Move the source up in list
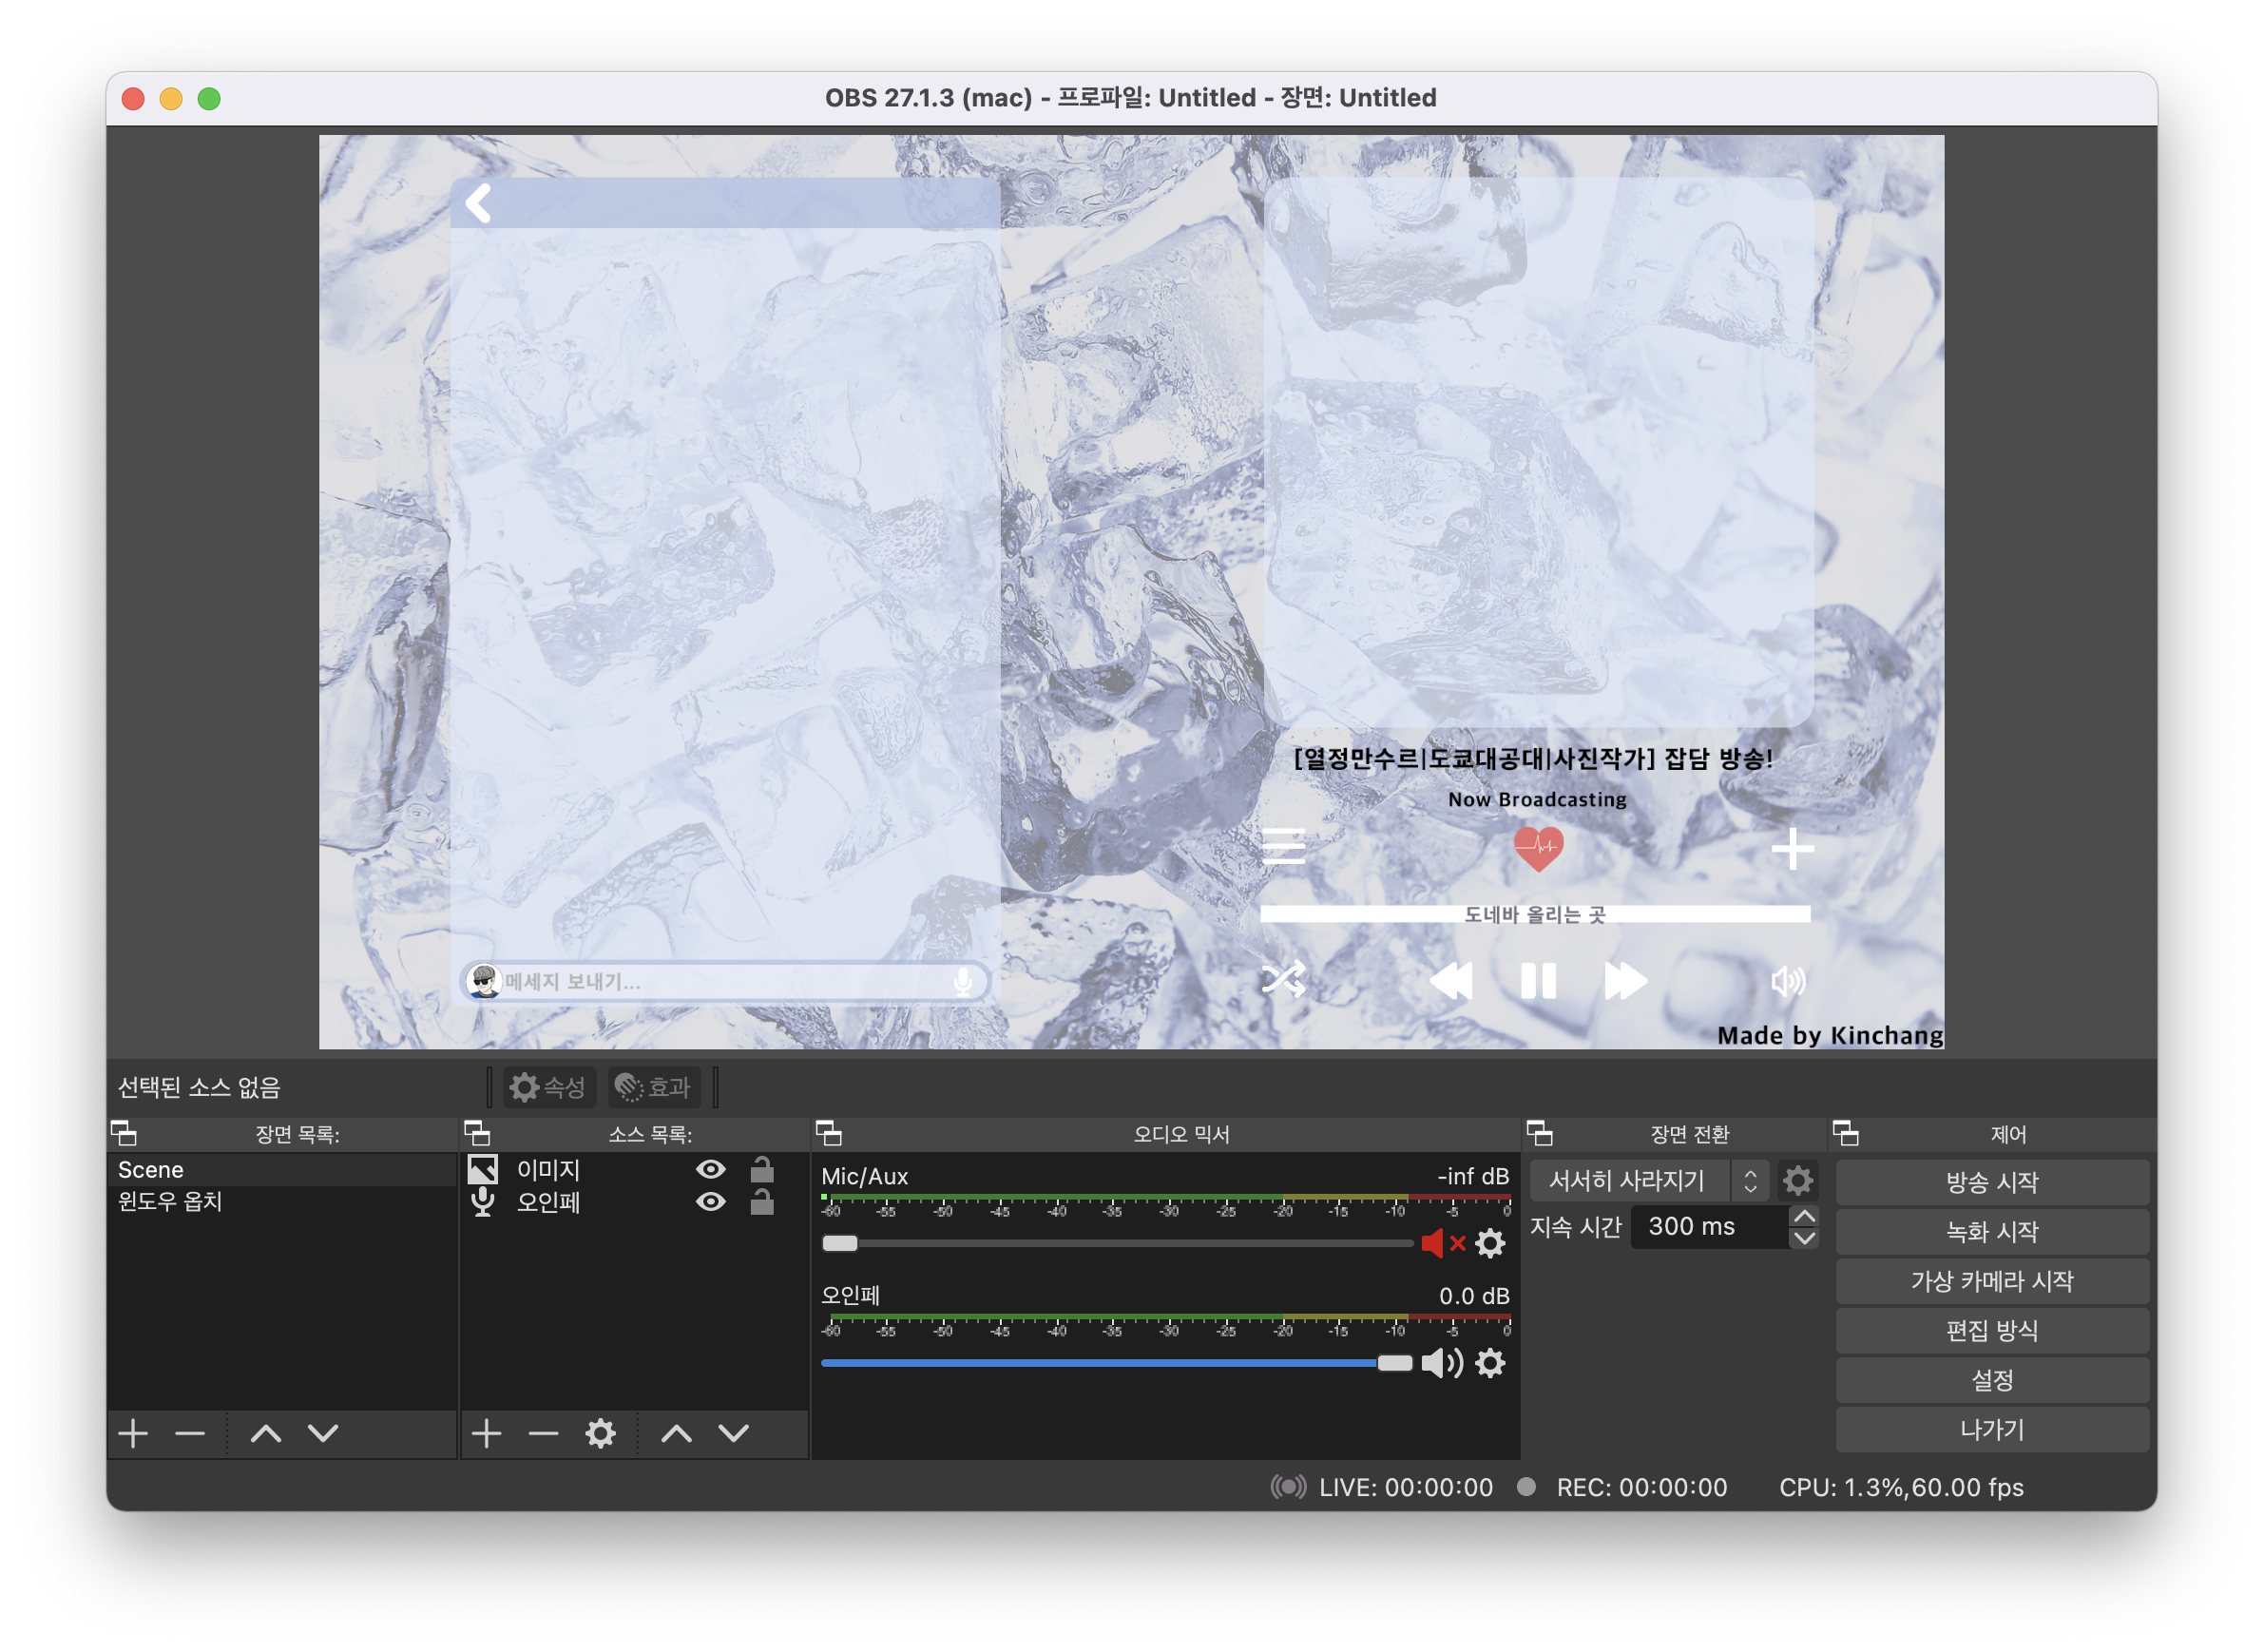 676,1433
